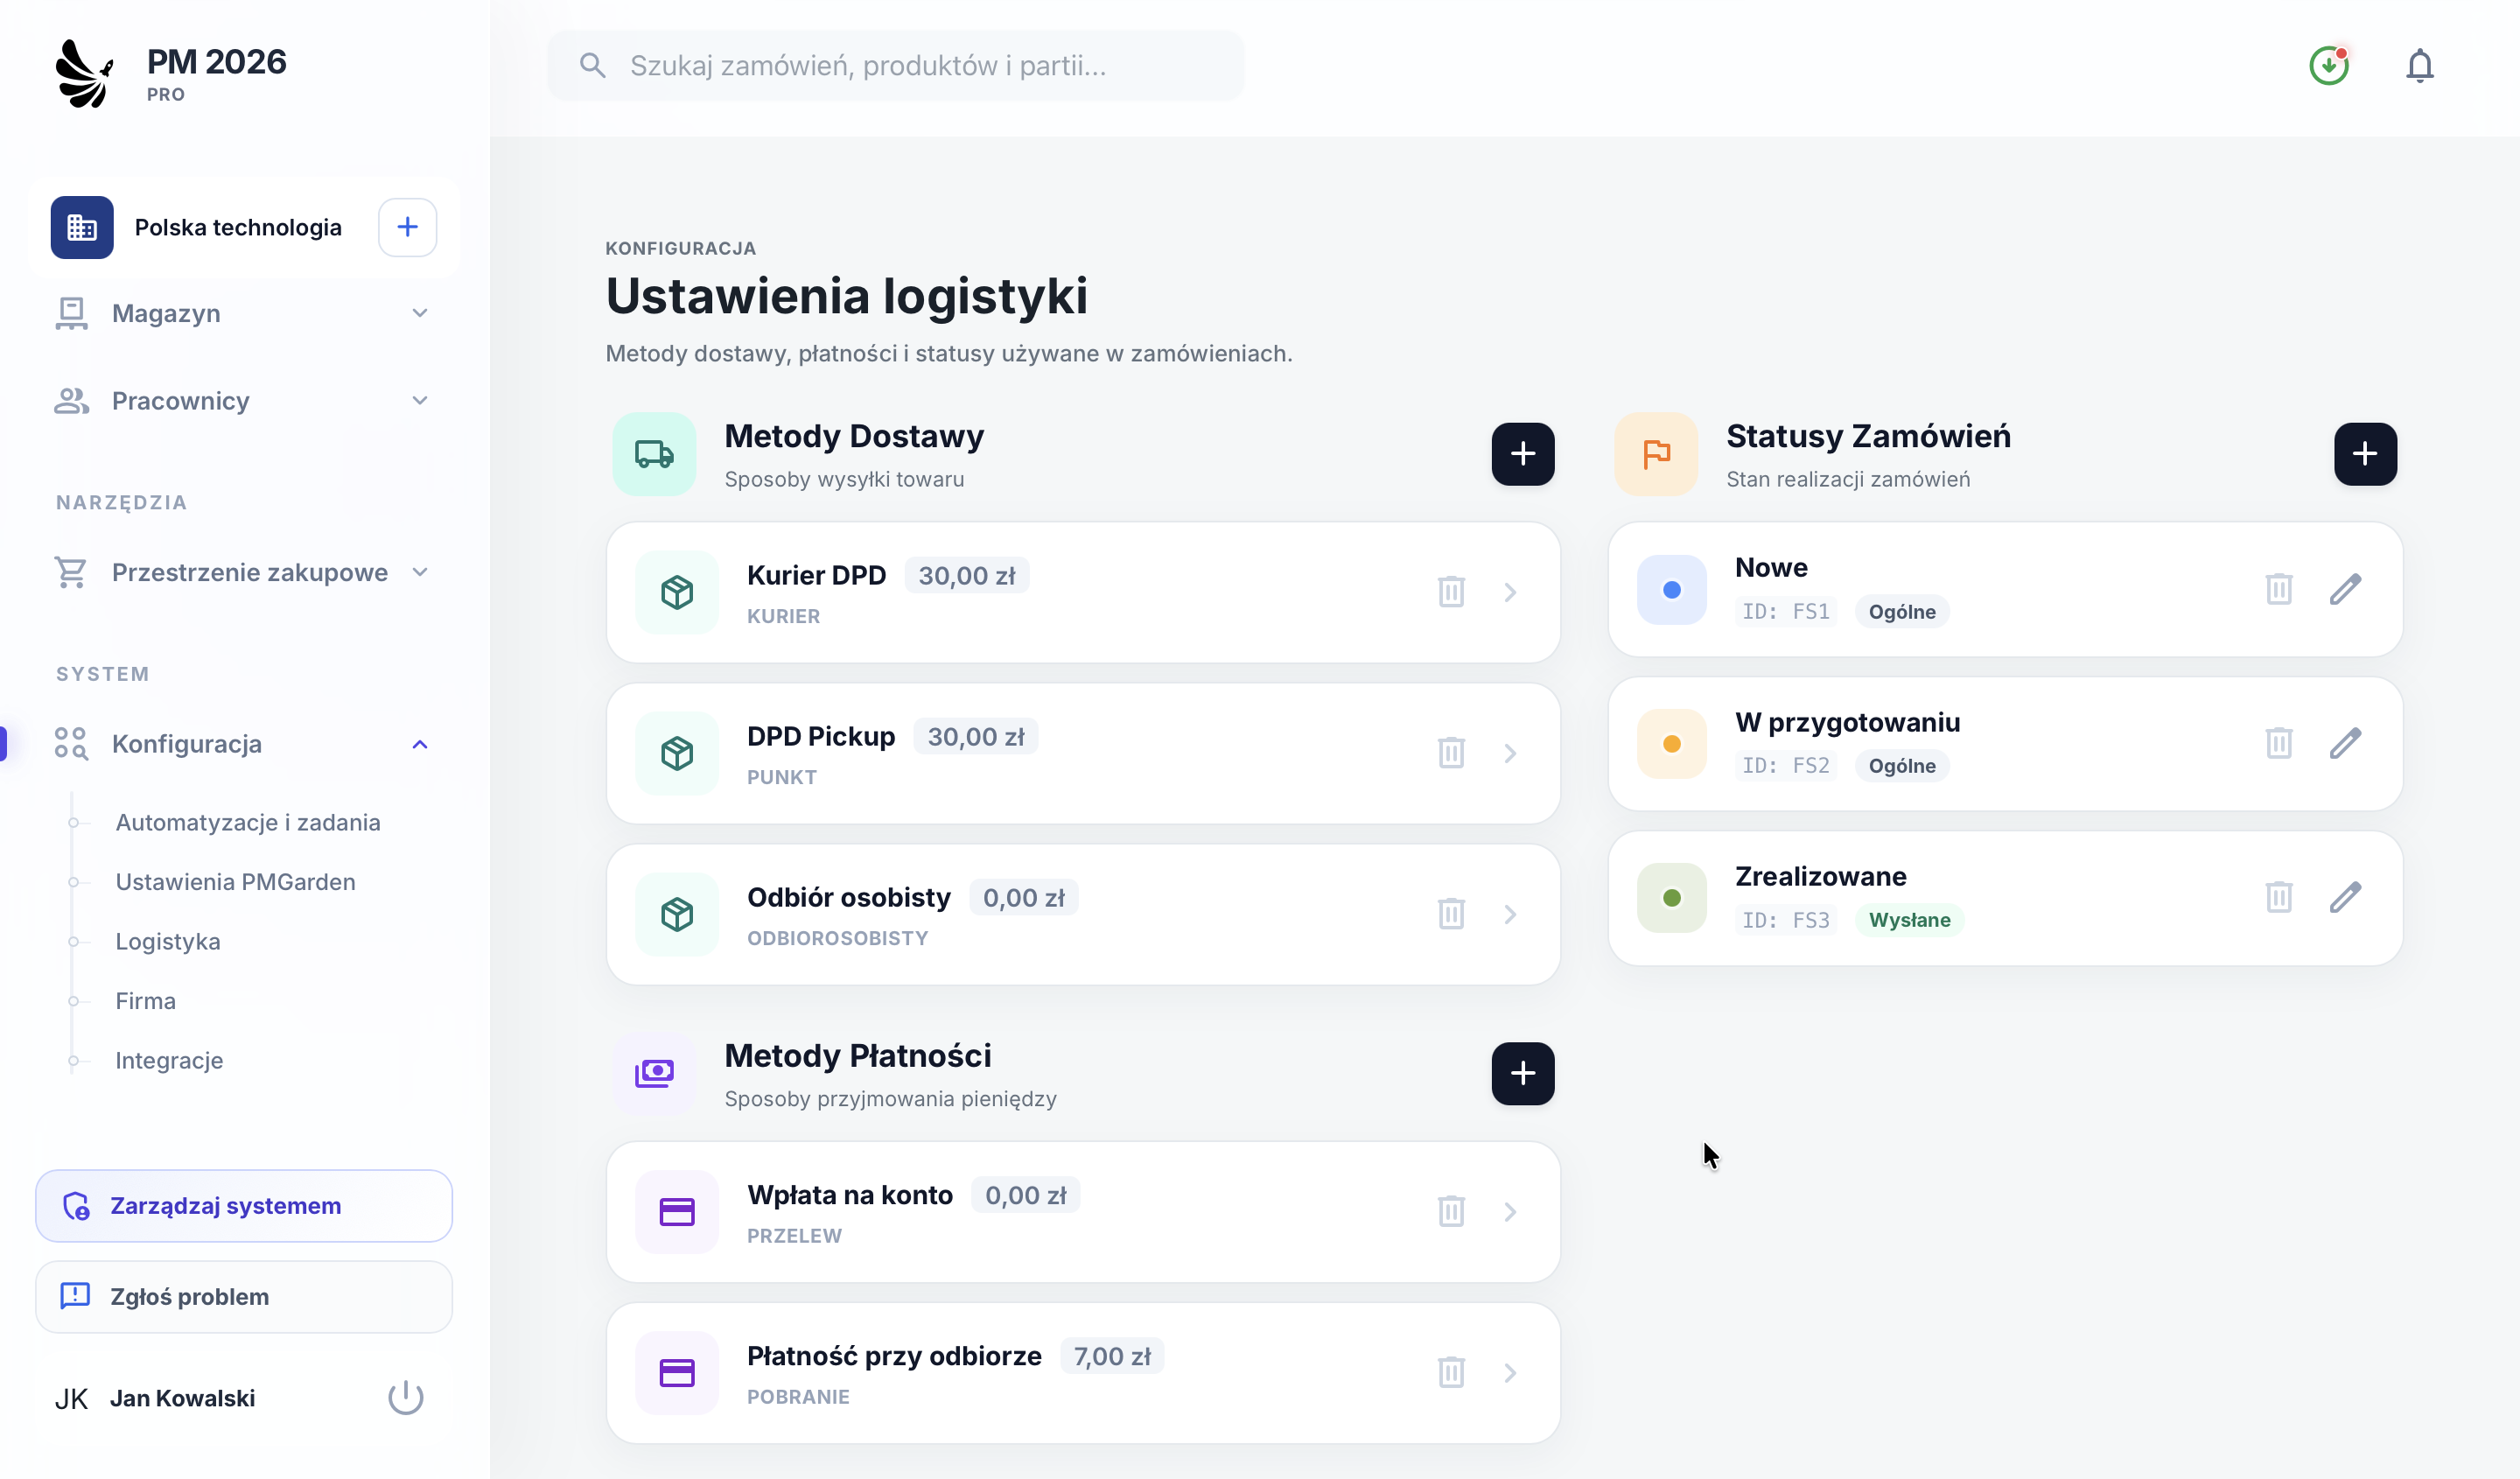Open Odbiór osobisty details chevron

click(1510, 914)
